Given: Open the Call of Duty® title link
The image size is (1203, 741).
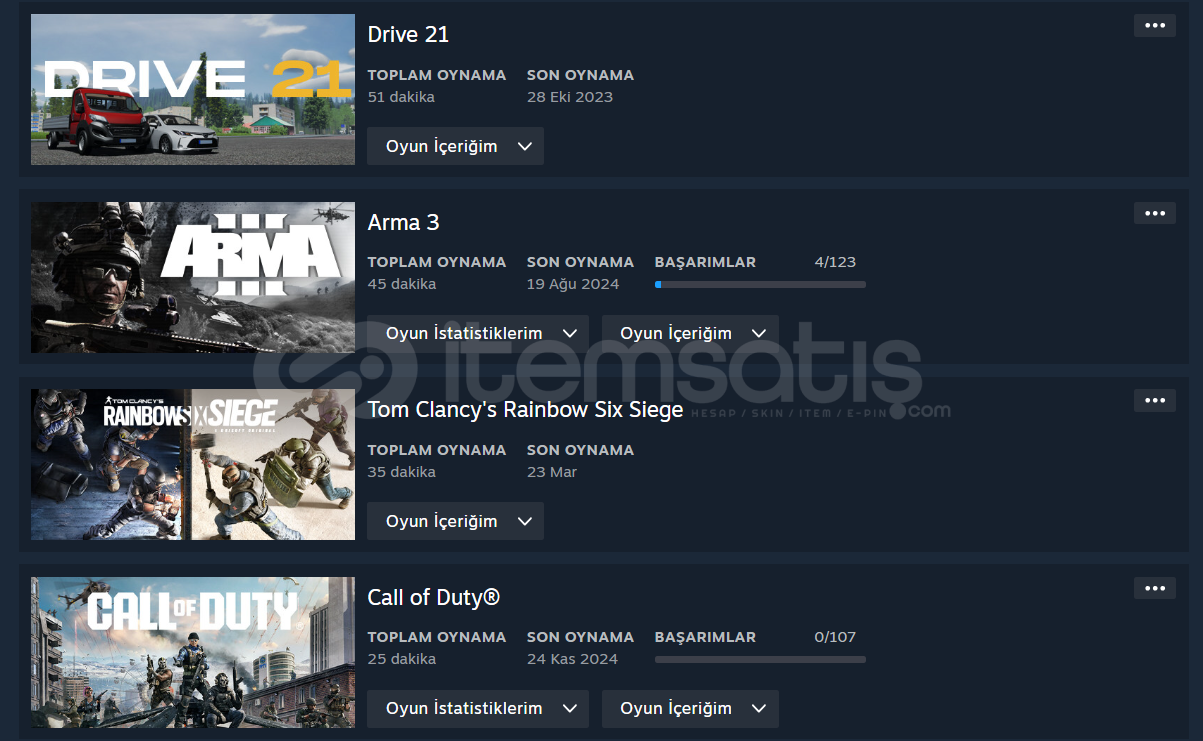Looking at the screenshot, I should [x=433, y=597].
